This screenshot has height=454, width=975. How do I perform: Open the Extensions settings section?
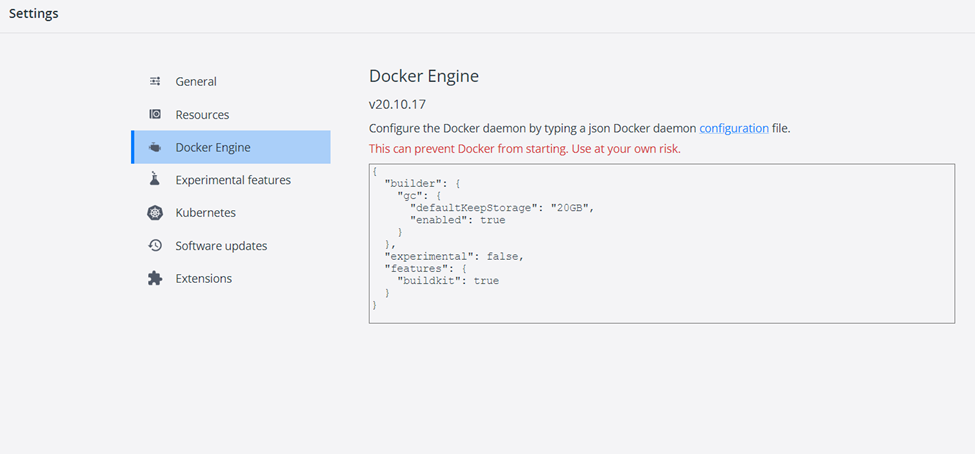[231, 279]
